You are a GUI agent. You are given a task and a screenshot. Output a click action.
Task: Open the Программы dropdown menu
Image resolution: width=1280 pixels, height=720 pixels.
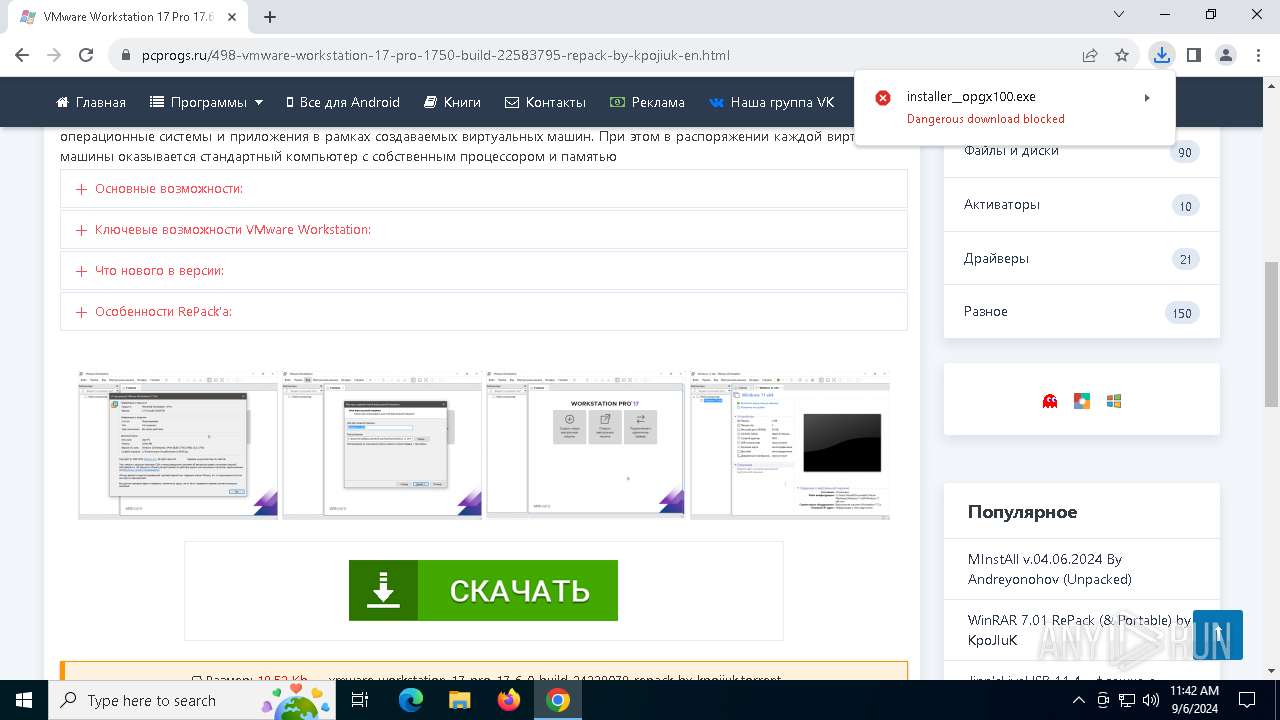[206, 102]
